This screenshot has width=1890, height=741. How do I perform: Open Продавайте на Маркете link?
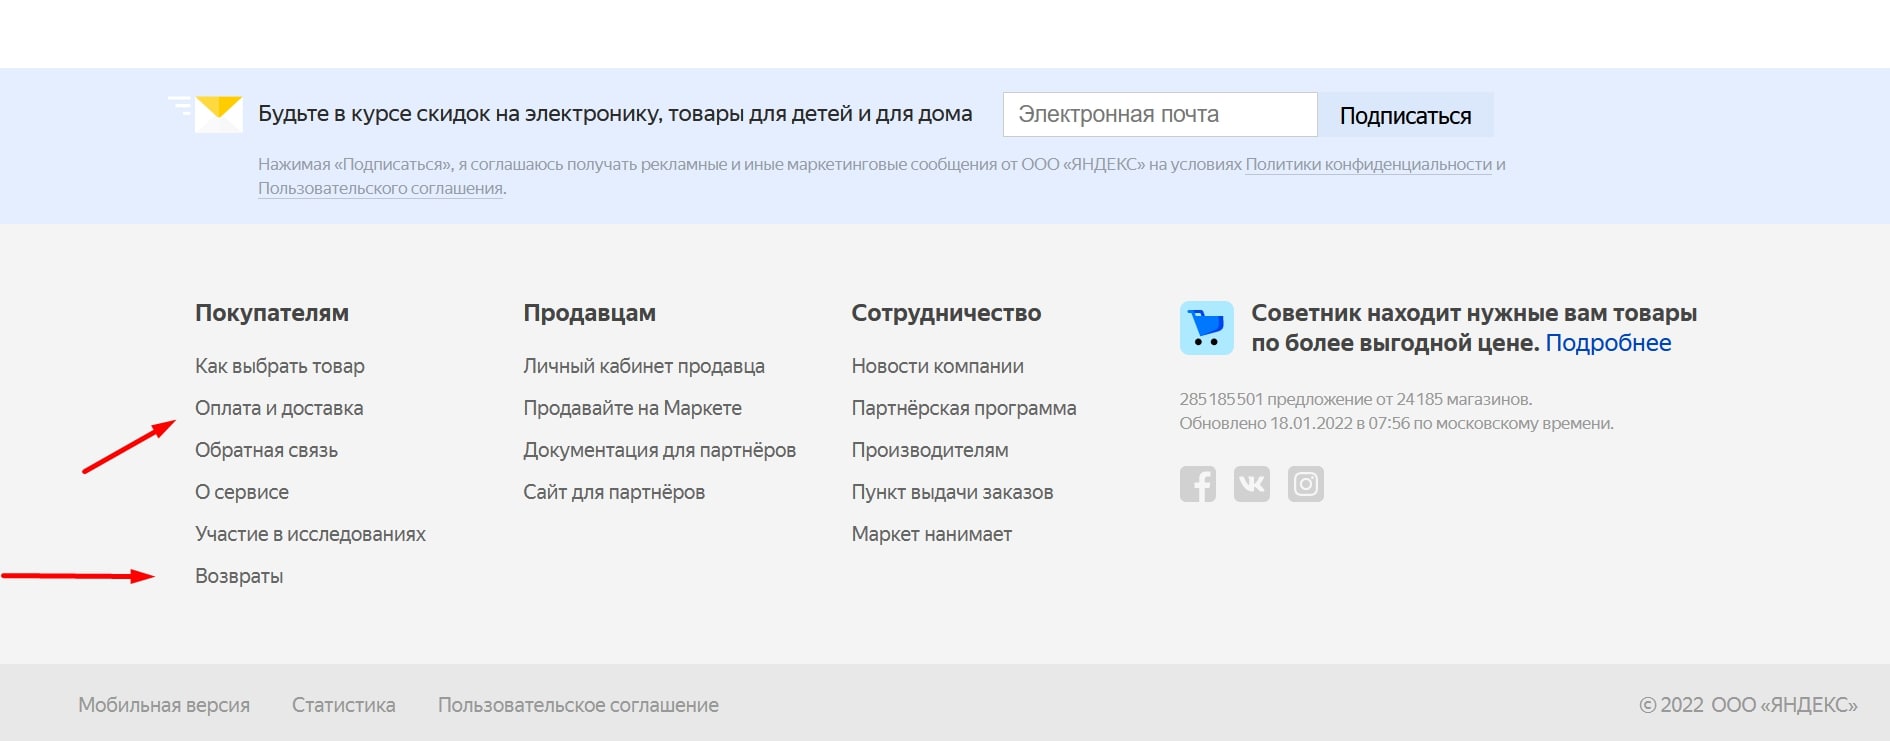tap(632, 408)
